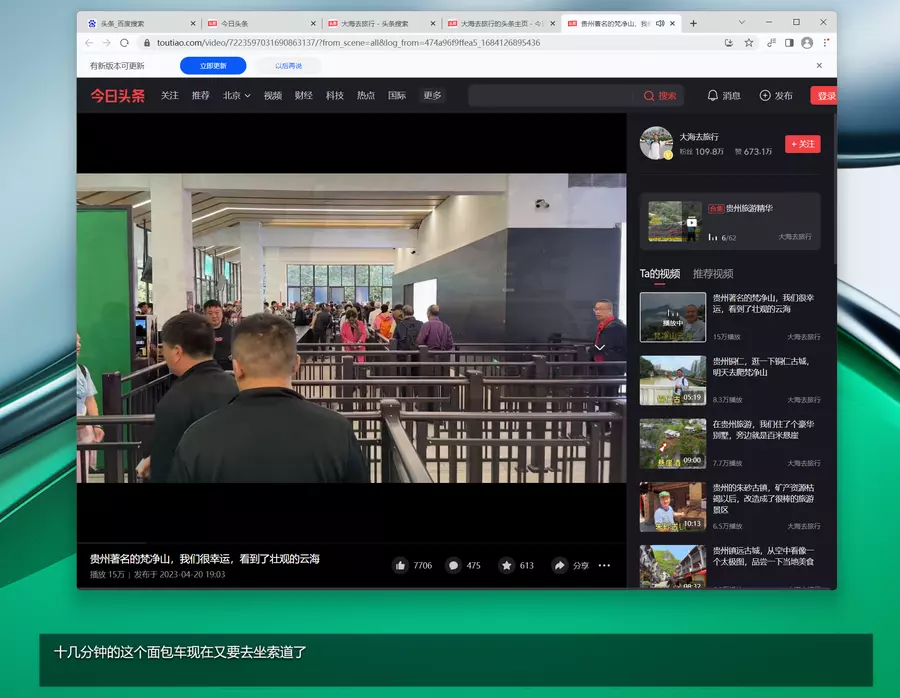900x698 pixels.
Task: Open the 关注 navigation item
Action: (x=169, y=95)
